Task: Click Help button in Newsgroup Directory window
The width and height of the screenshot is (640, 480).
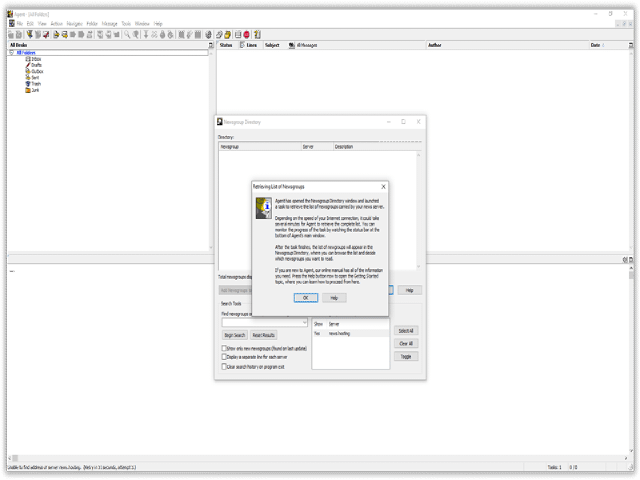Action: (x=409, y=290)
